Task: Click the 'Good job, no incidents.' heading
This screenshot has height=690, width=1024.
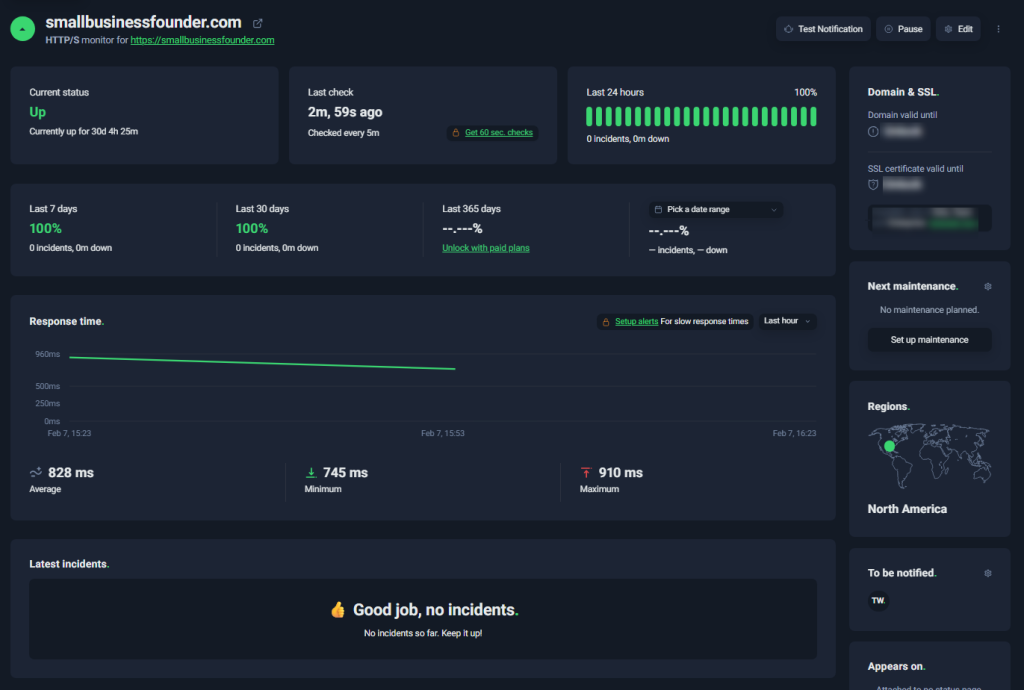Action: click(436, 610)
